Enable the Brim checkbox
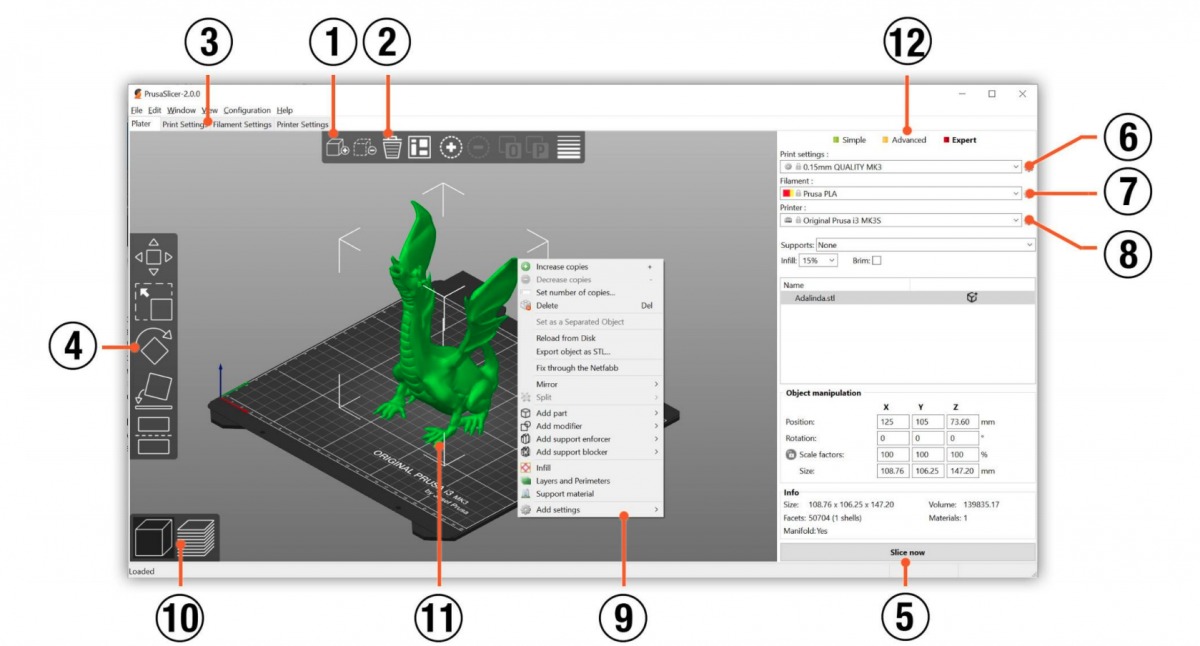1200x646 pixels. click(x=876, y=260)
